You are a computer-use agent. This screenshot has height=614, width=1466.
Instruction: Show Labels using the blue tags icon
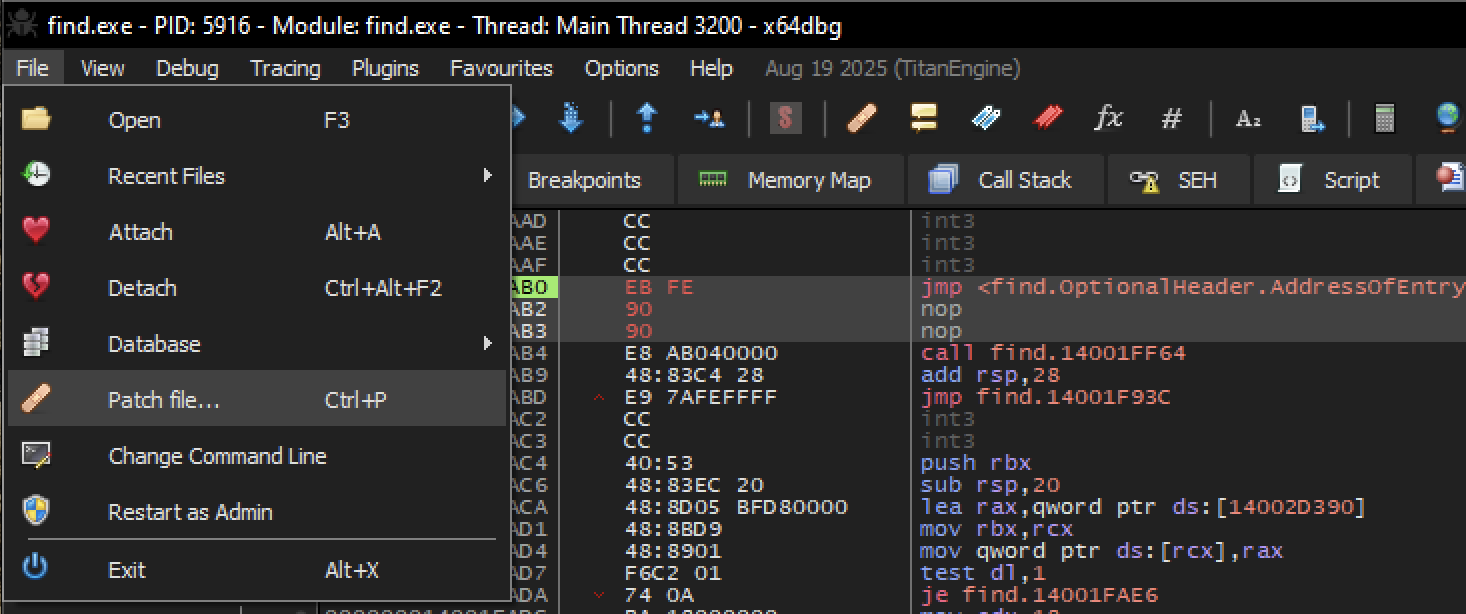coord(986,119)
